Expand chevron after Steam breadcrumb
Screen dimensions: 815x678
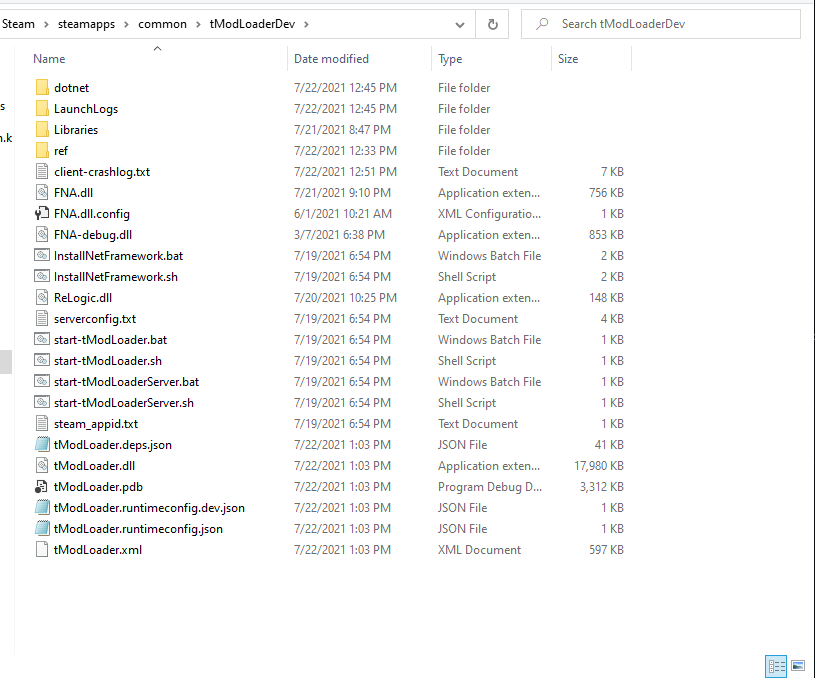46,24
